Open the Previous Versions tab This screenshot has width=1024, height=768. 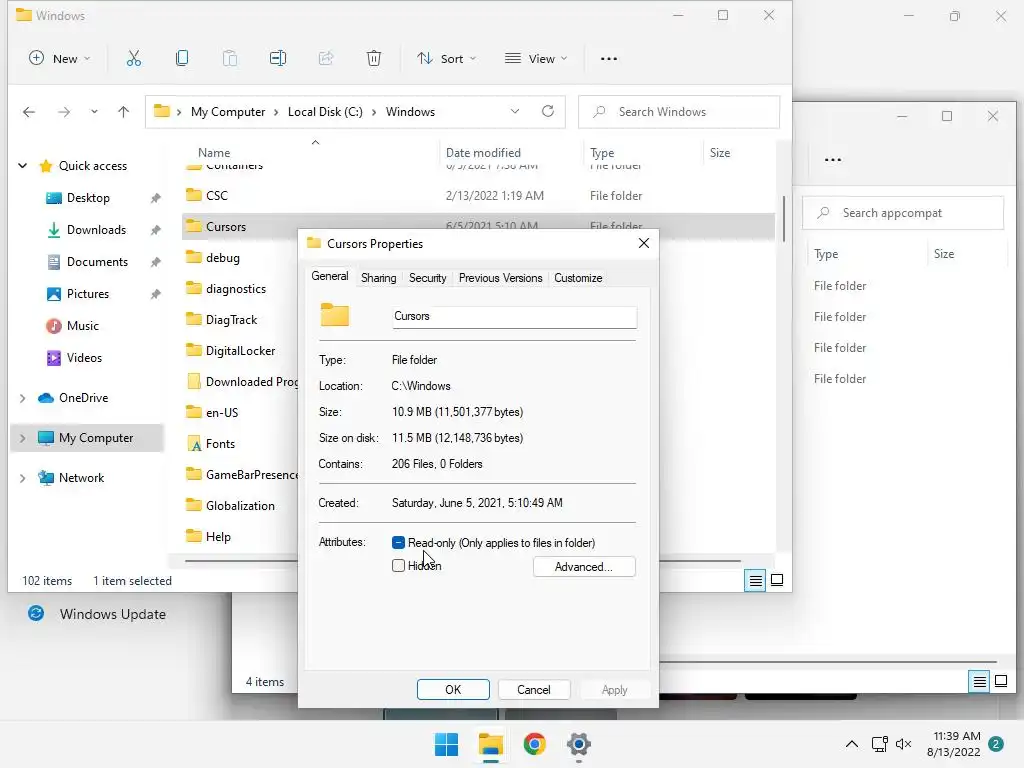tap(500, 278)
